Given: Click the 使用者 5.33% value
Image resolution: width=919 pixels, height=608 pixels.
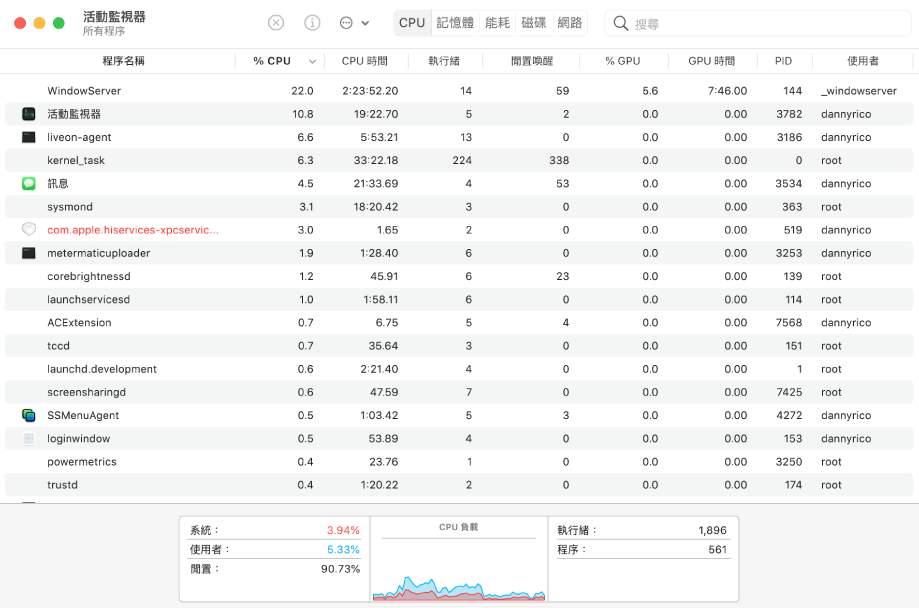Looking at the screenshot, I should tap(343, 549).
